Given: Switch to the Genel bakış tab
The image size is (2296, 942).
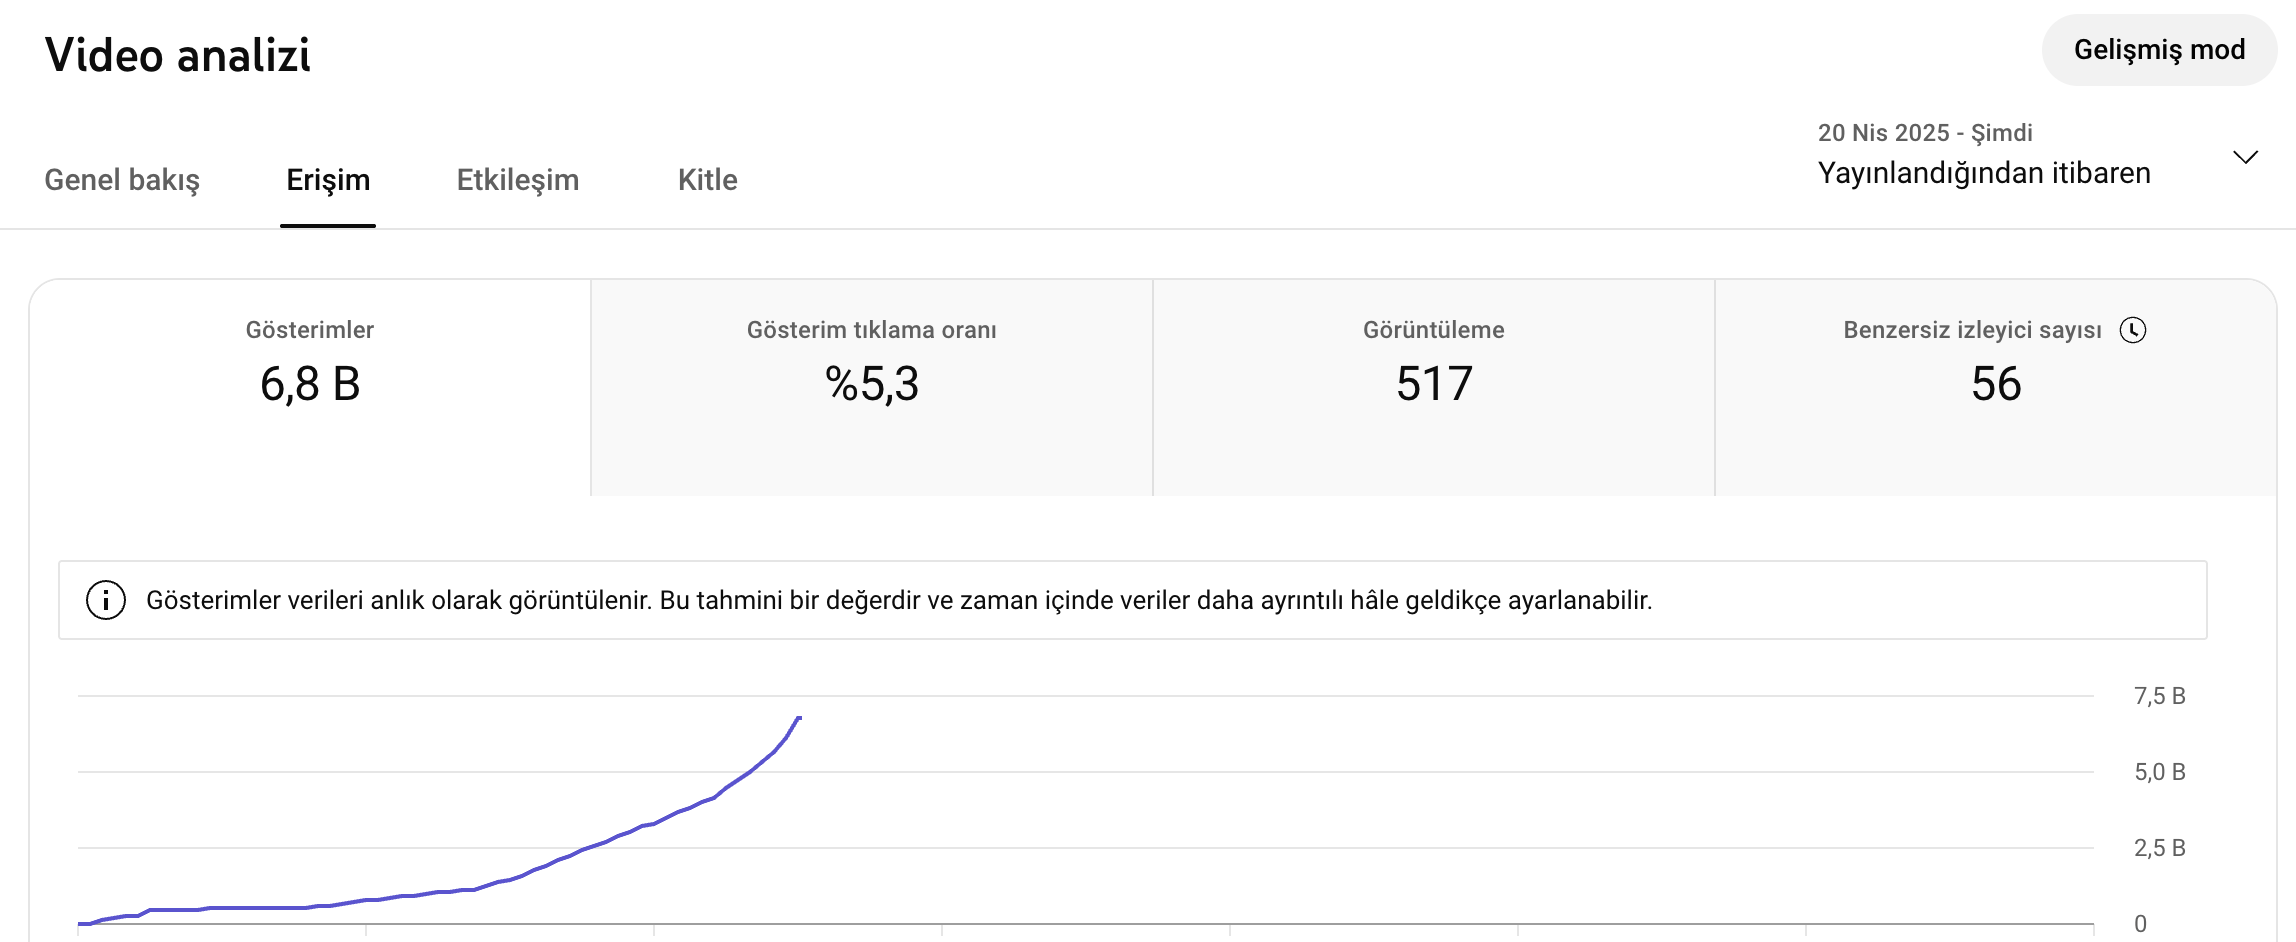Looking at the screenshot, I should click(122, 180).
